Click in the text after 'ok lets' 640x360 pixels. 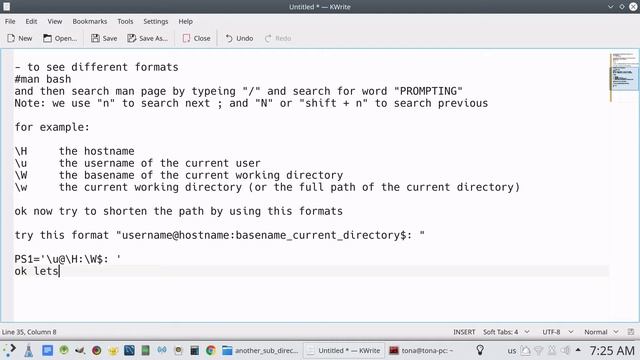[60, 271]
